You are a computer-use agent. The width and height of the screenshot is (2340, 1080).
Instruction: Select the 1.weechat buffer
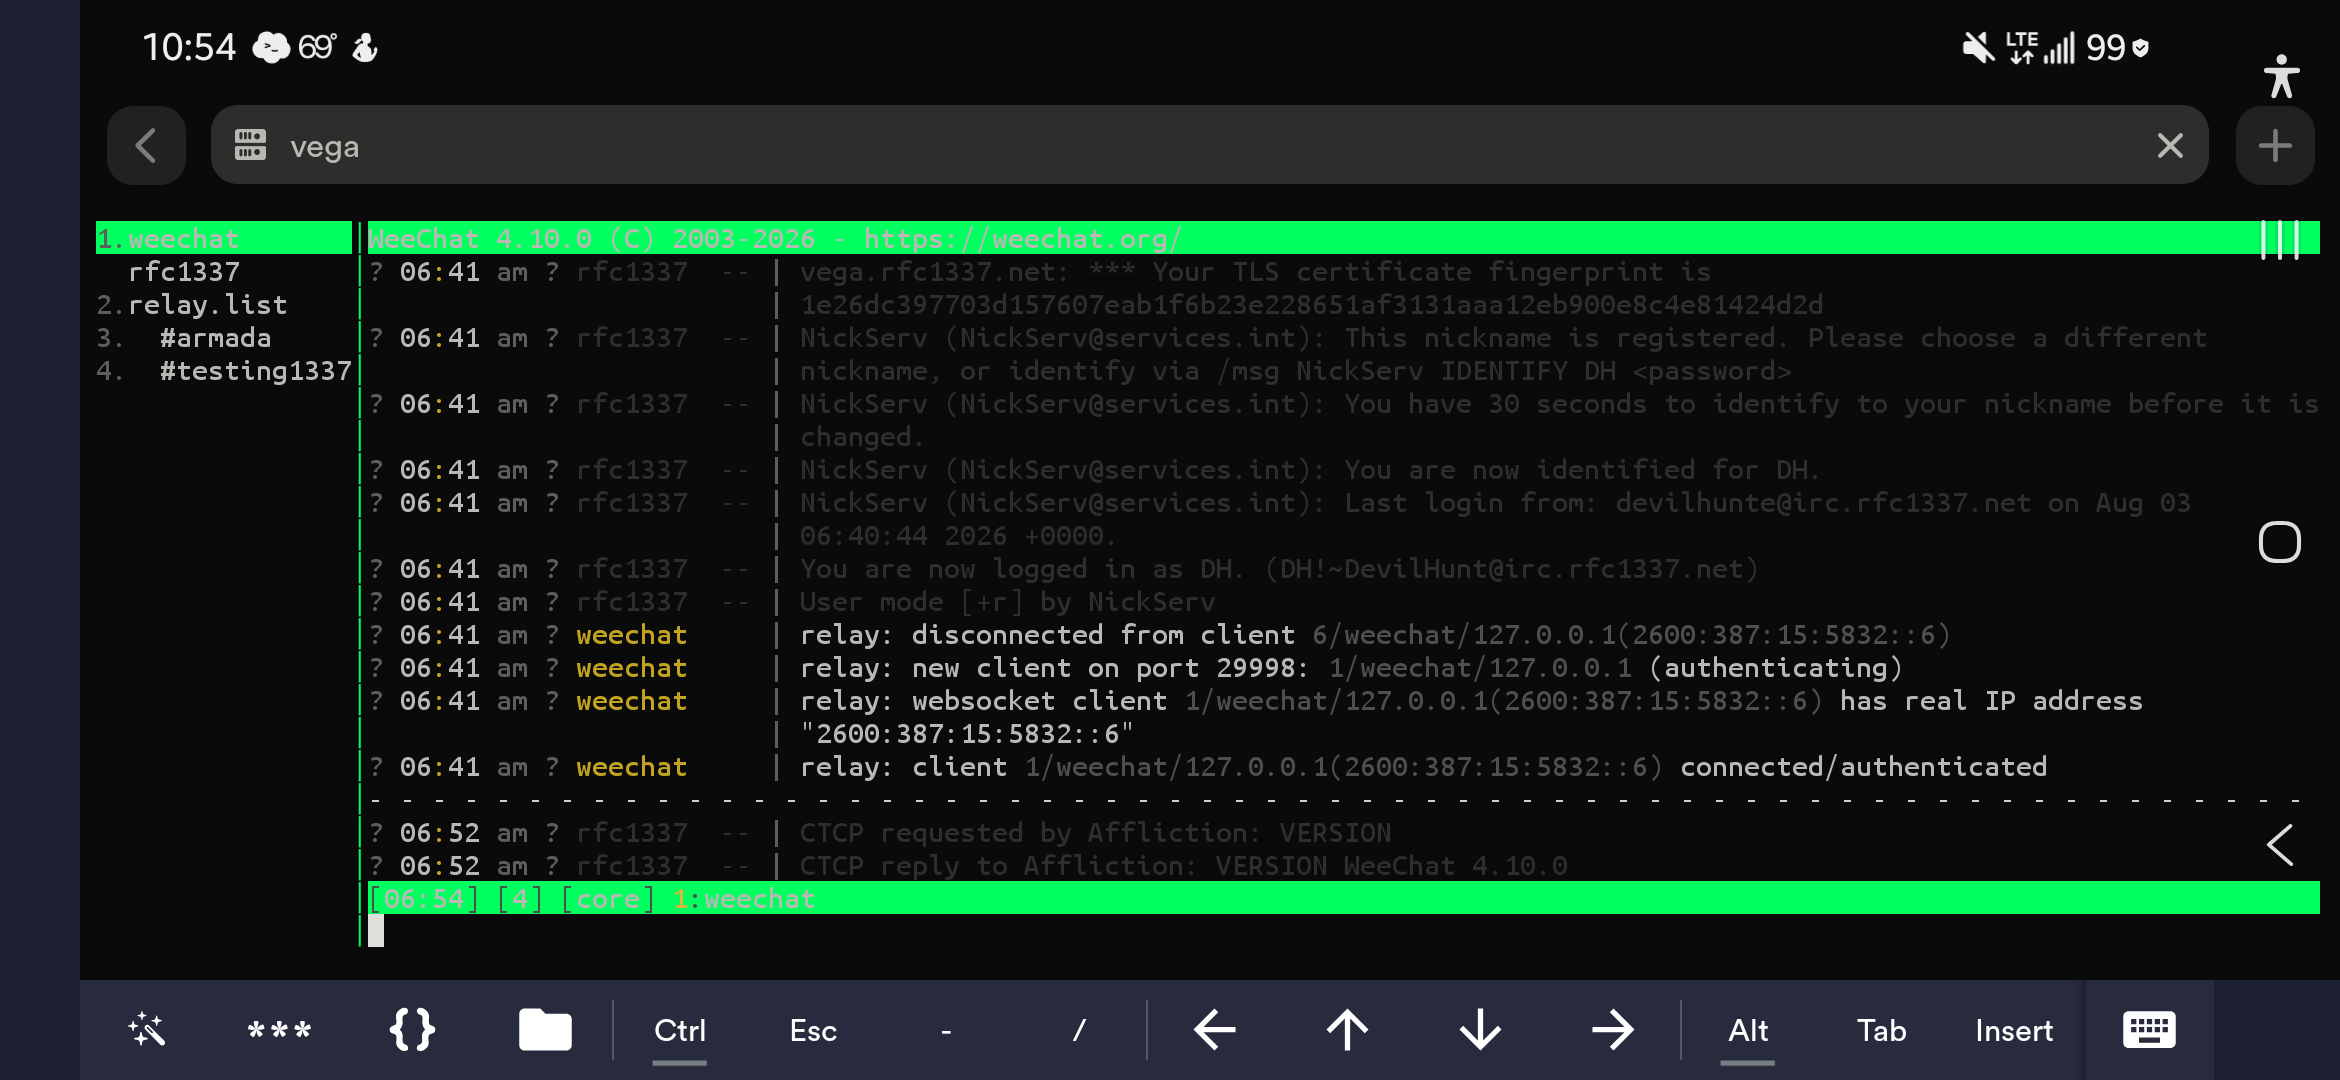224,239
